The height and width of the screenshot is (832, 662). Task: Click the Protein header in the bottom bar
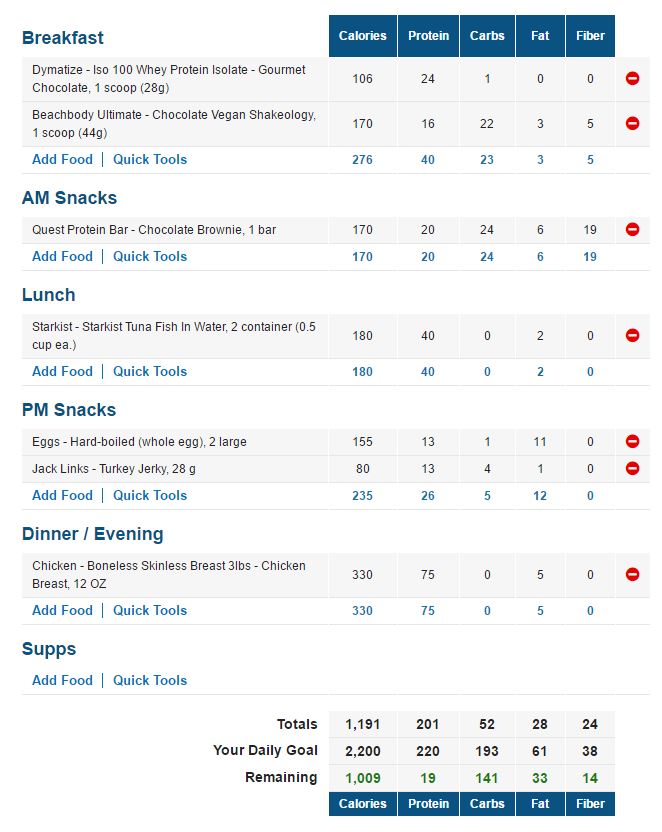(428, 804)
